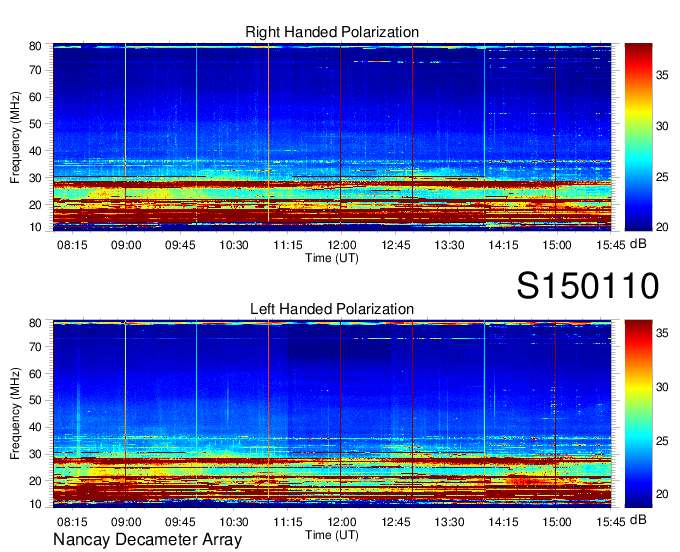Click the 14:15 time tick on the lower plot
Viewport: 680px width, 552px height.
point(503,522)
